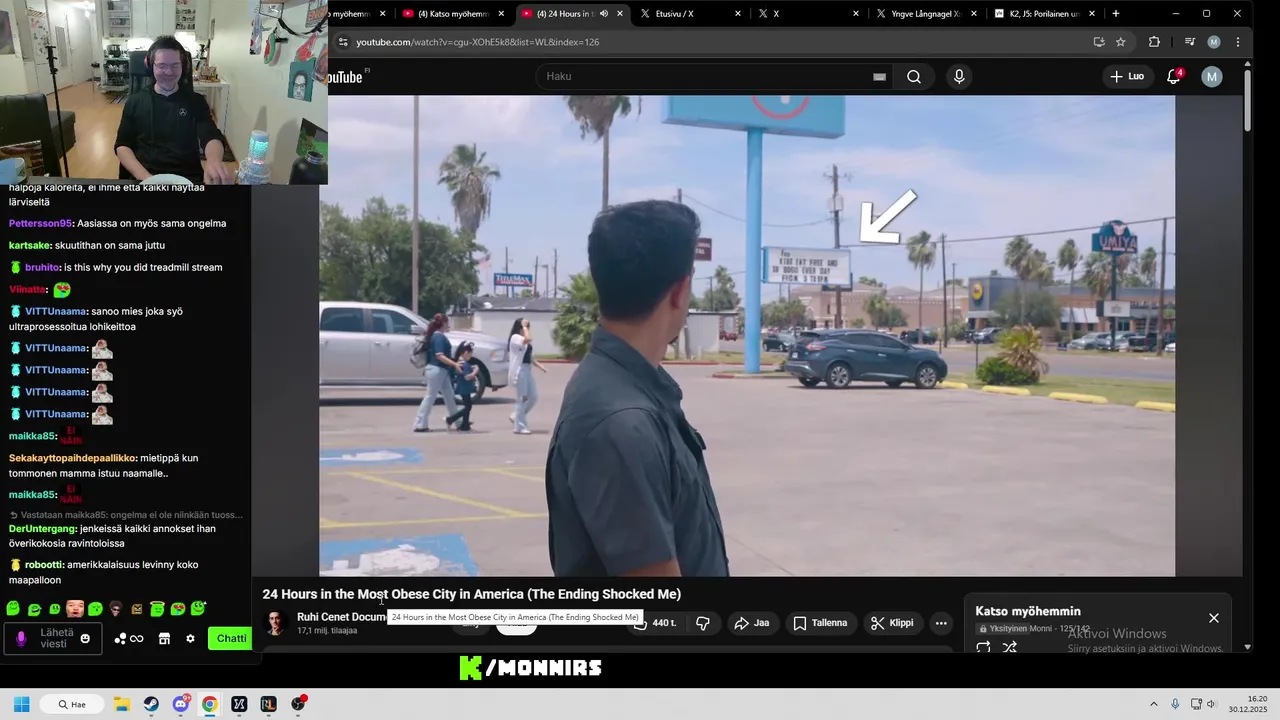The height and width of the screenshot is (720, 1280).
Task: Open channel points icon in chat
Action: (129, 639)
